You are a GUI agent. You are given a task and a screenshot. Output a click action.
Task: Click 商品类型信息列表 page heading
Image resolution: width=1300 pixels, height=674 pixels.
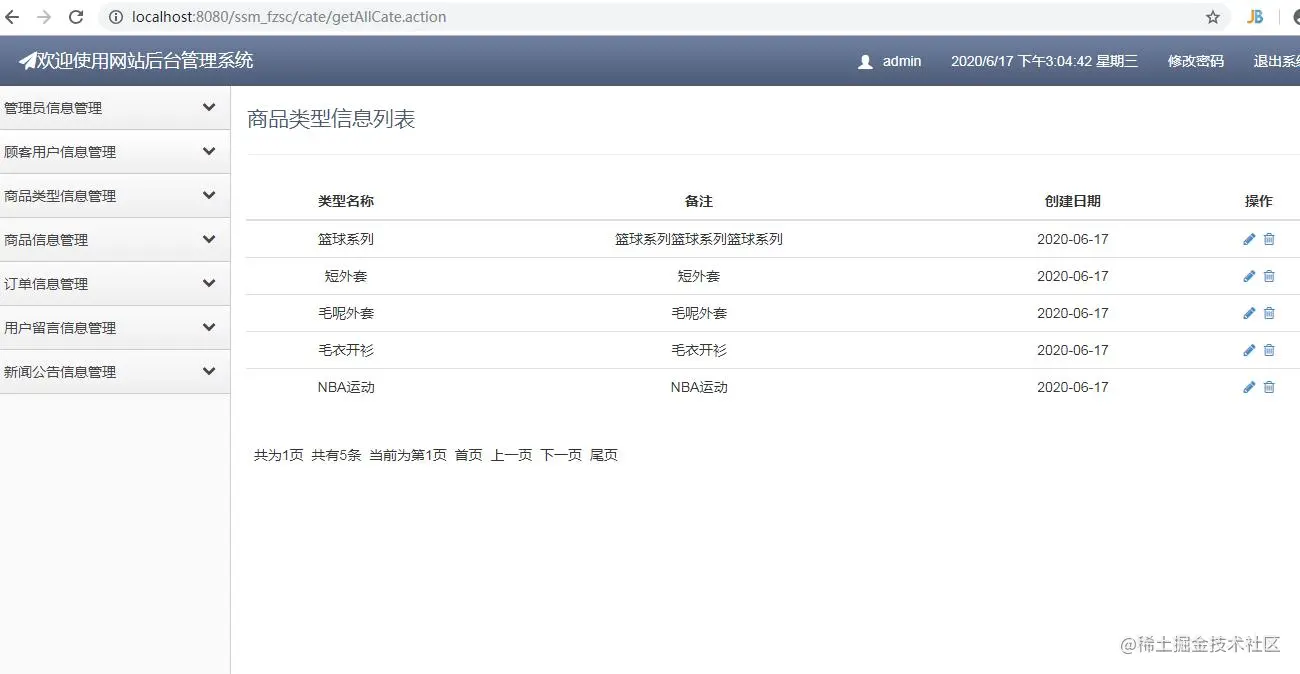(331, 120)
